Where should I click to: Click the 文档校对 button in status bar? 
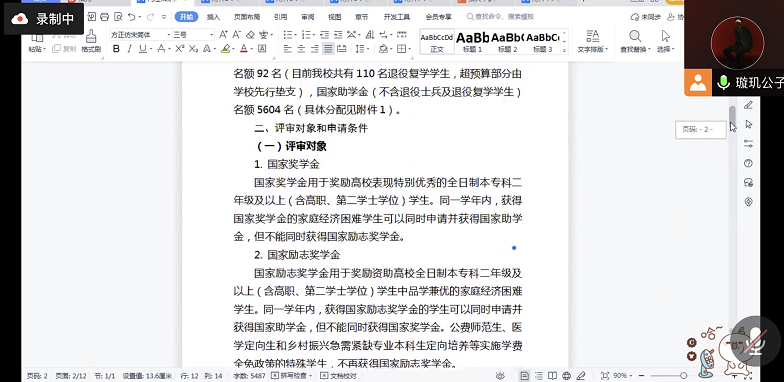338,376
